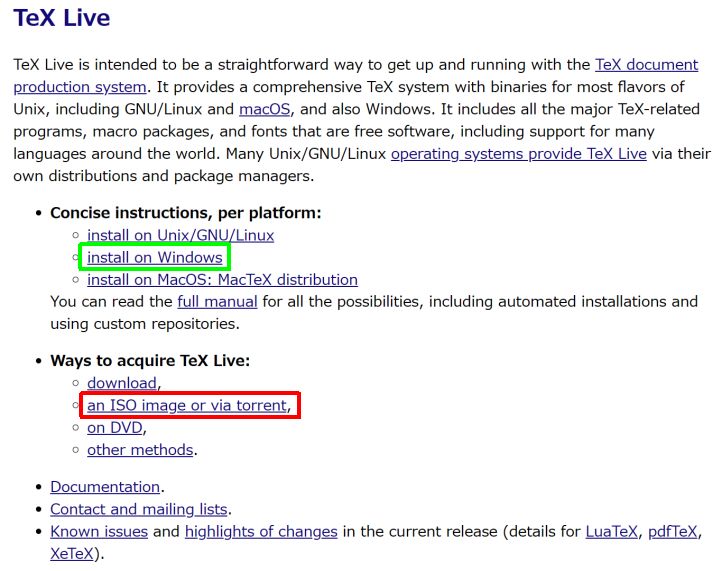Open 'operating systems provide TeX Live' link

(x=518, y=153)
